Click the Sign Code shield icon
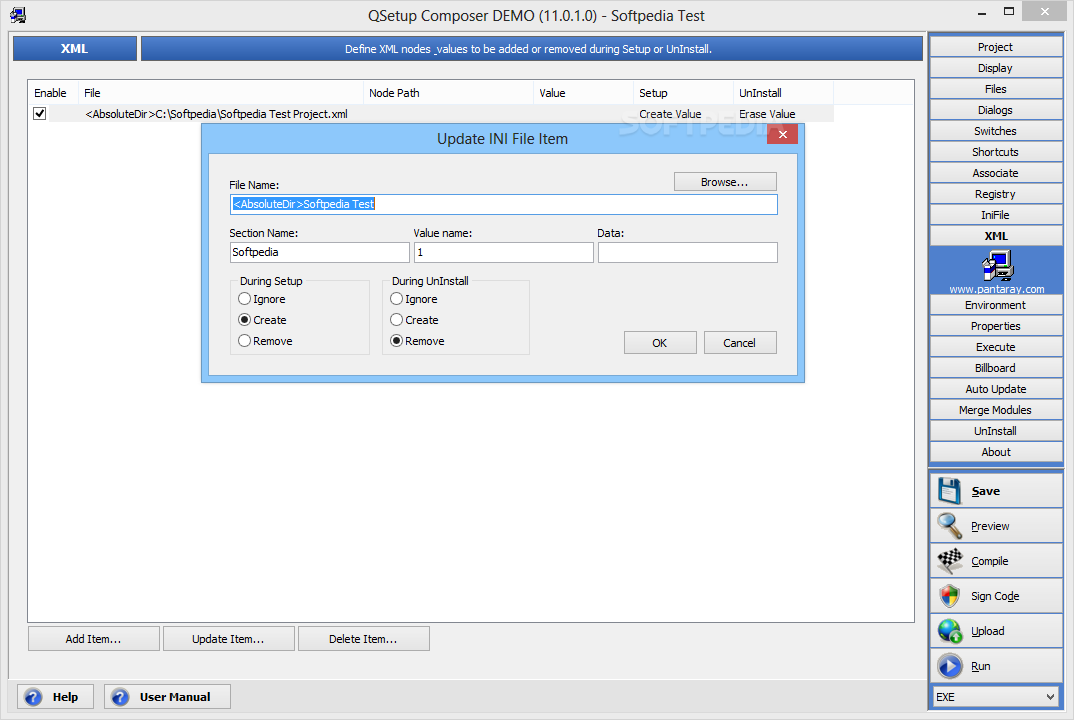This screenshot has height=720, width=1074. point(949,596)
